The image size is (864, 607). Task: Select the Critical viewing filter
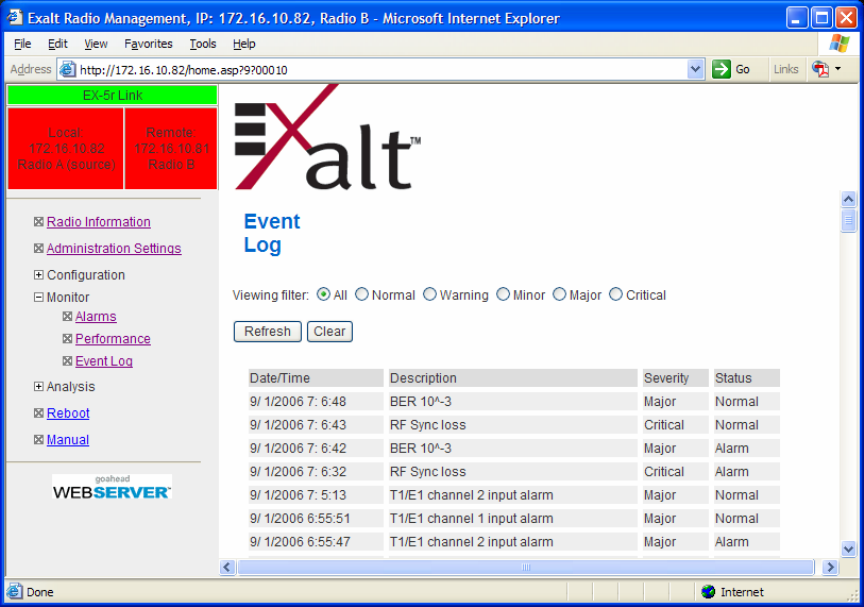(615, 295)
